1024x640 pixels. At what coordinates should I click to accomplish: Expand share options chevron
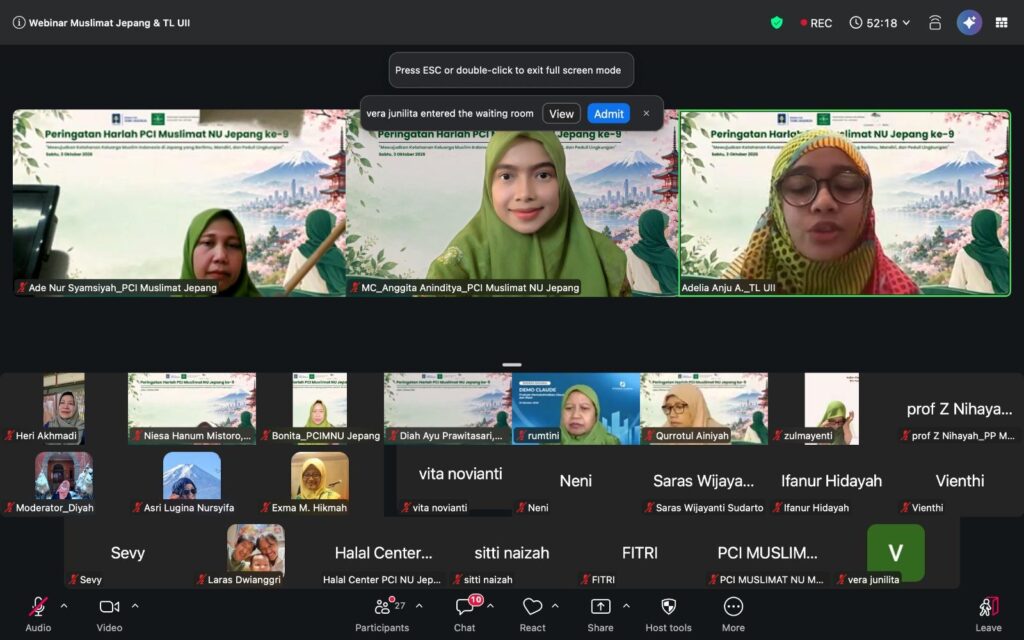pos(626,606)
